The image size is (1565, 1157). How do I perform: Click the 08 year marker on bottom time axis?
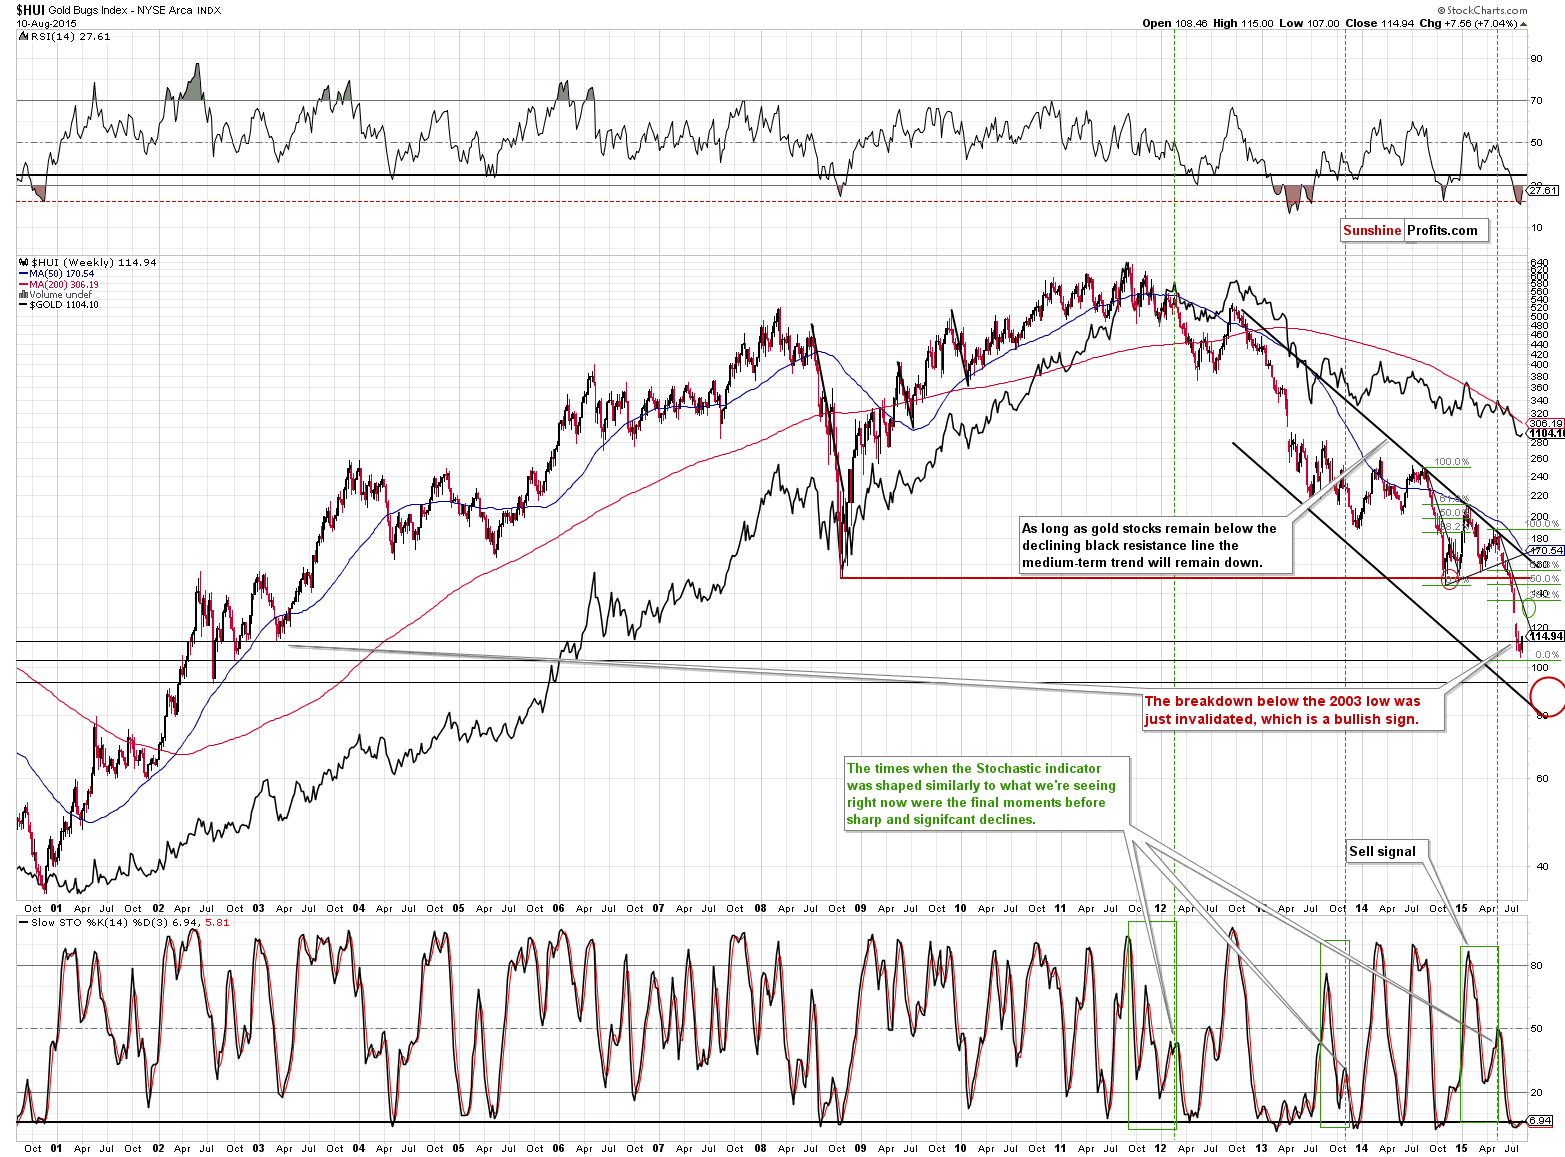760,1148
